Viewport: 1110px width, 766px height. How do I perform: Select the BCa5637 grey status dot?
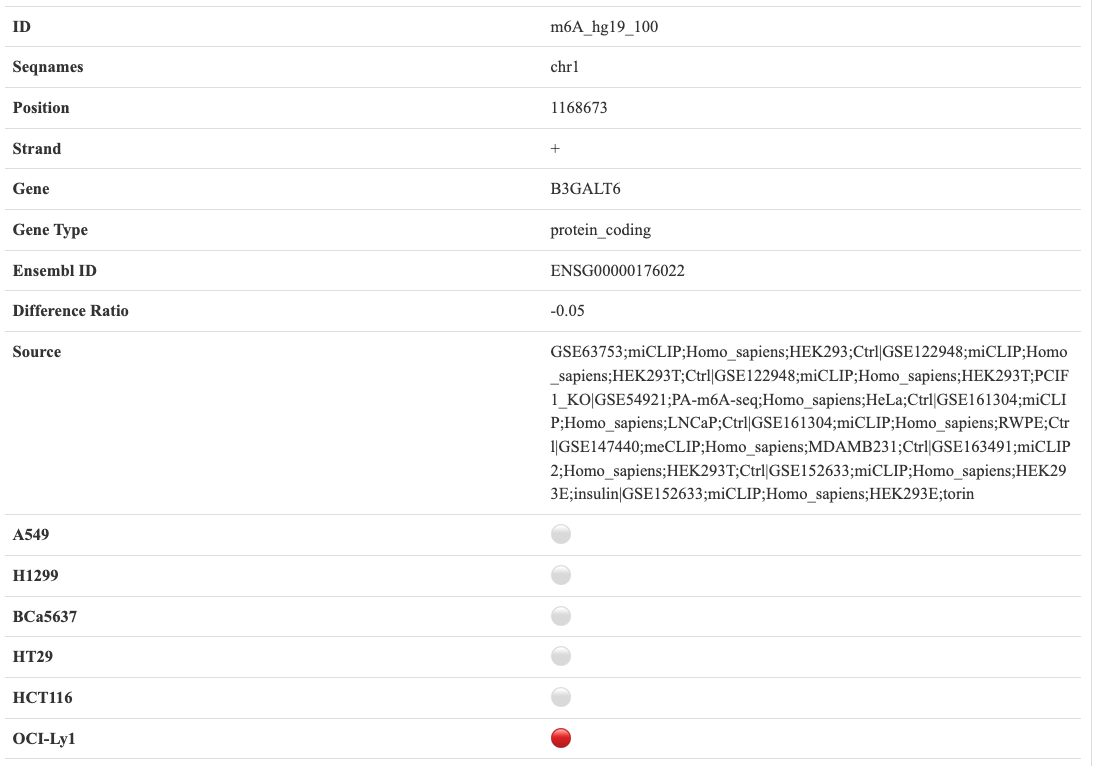pyautogui.click(x=561, y=616)
